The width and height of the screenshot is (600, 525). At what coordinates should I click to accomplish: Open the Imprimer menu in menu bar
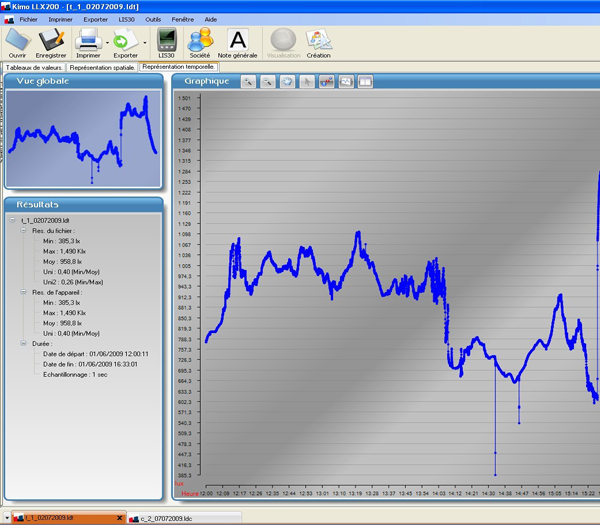(60, 20)
